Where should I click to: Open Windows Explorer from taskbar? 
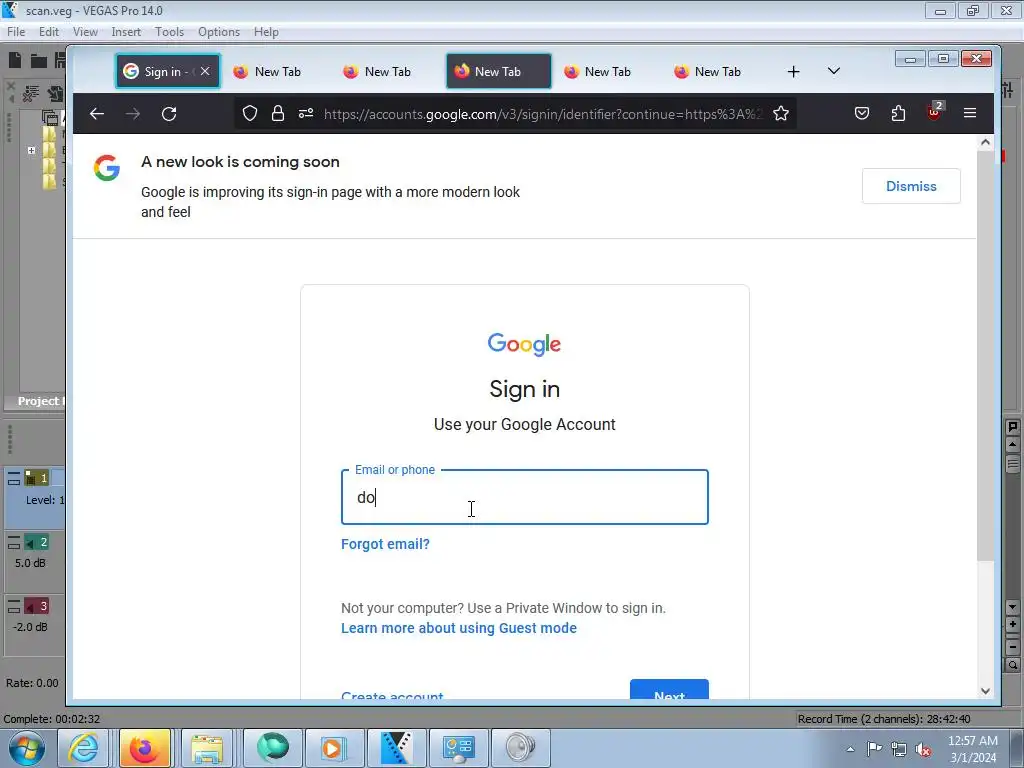pyautogui.click(x=206, y=748)
